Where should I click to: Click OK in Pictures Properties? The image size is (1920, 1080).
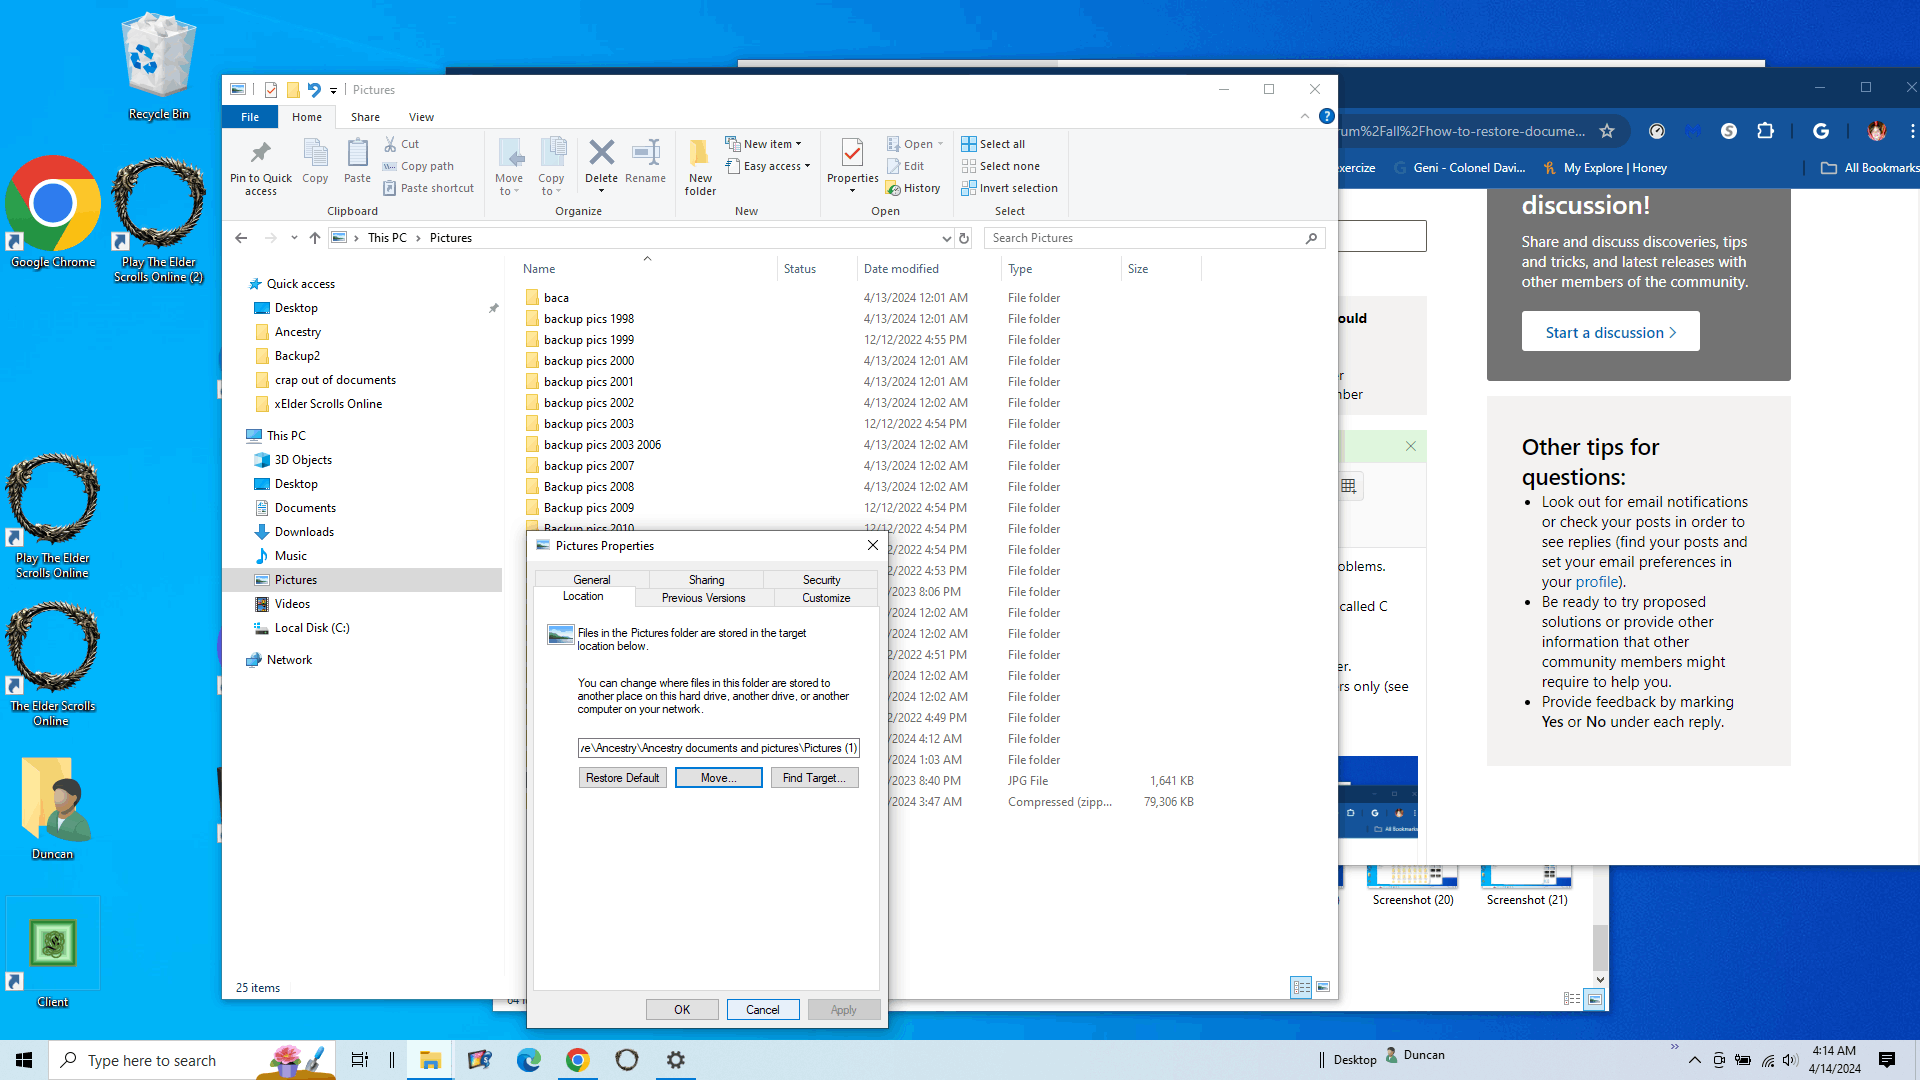[682, 1010]
